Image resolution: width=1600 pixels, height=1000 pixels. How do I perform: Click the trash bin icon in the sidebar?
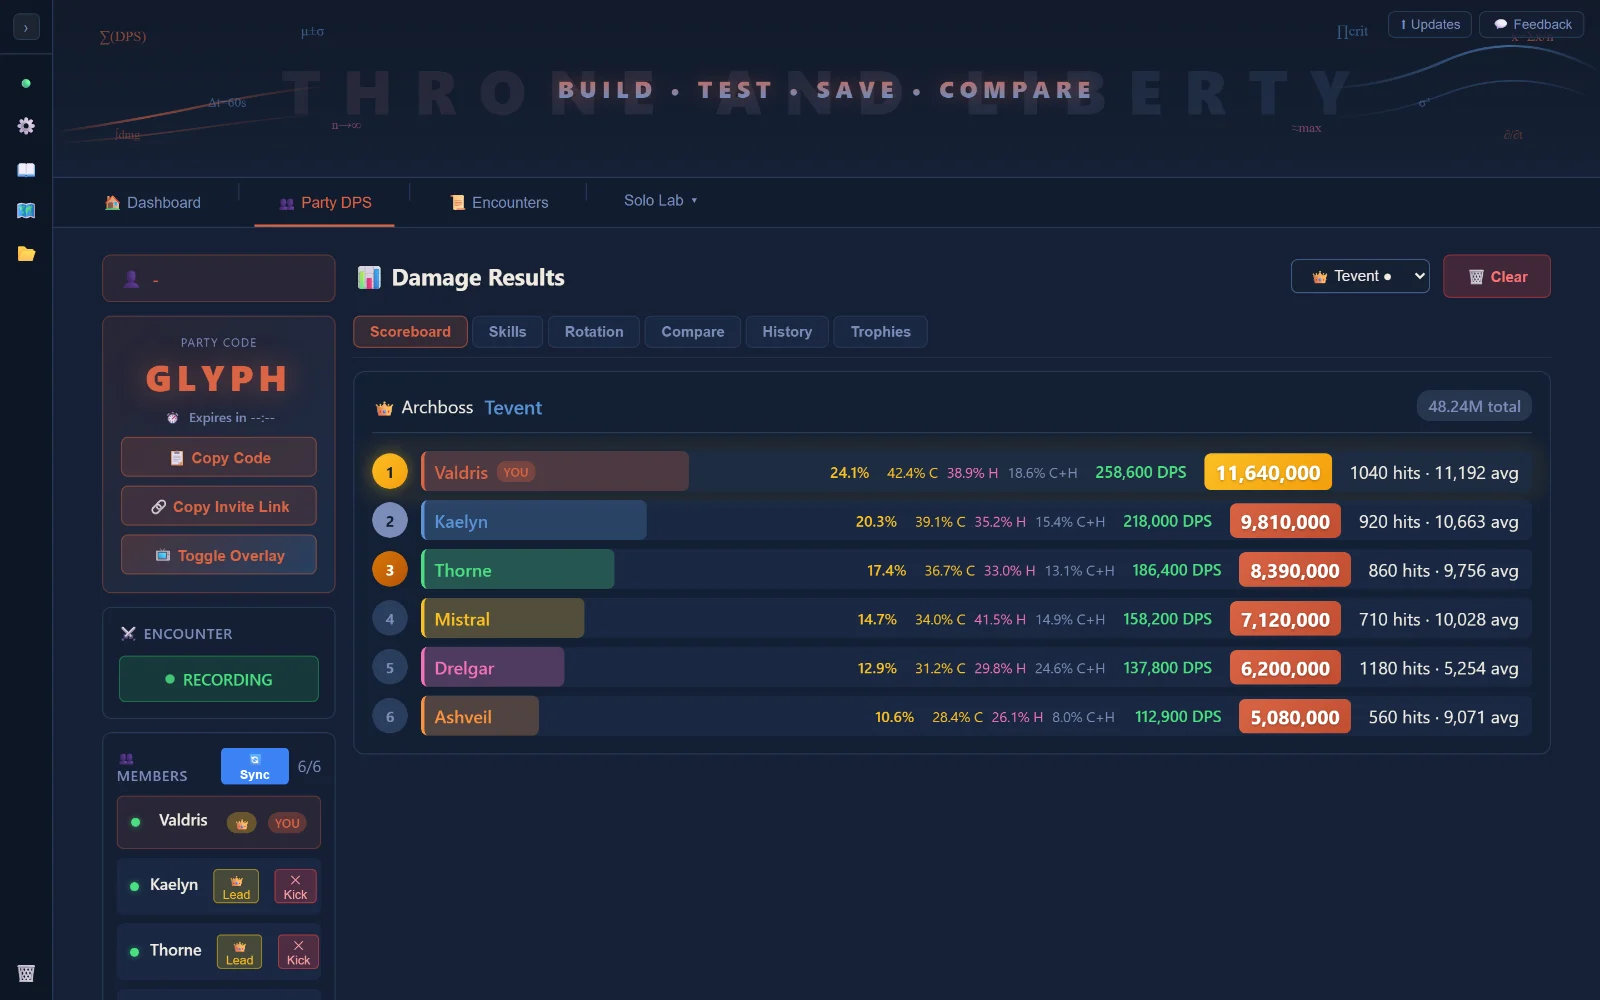[x=26, y=973]
